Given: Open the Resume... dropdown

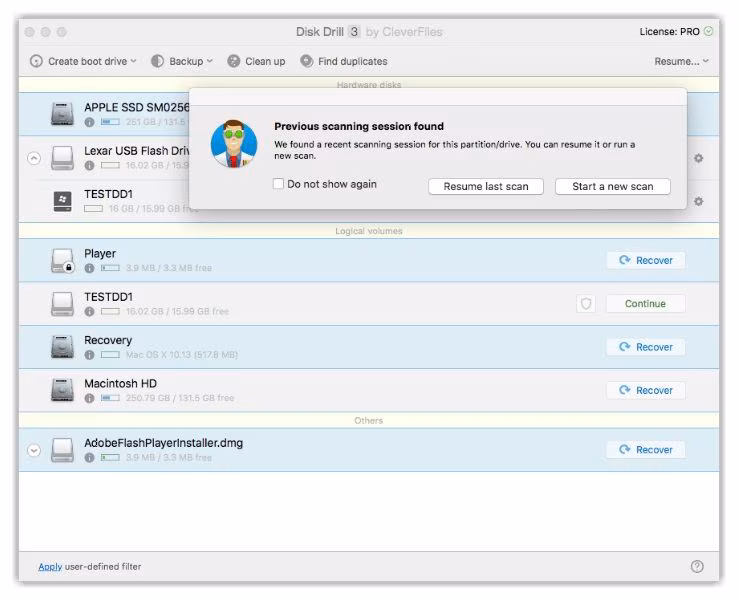Looking at the screenshot, I should [681, 61].
